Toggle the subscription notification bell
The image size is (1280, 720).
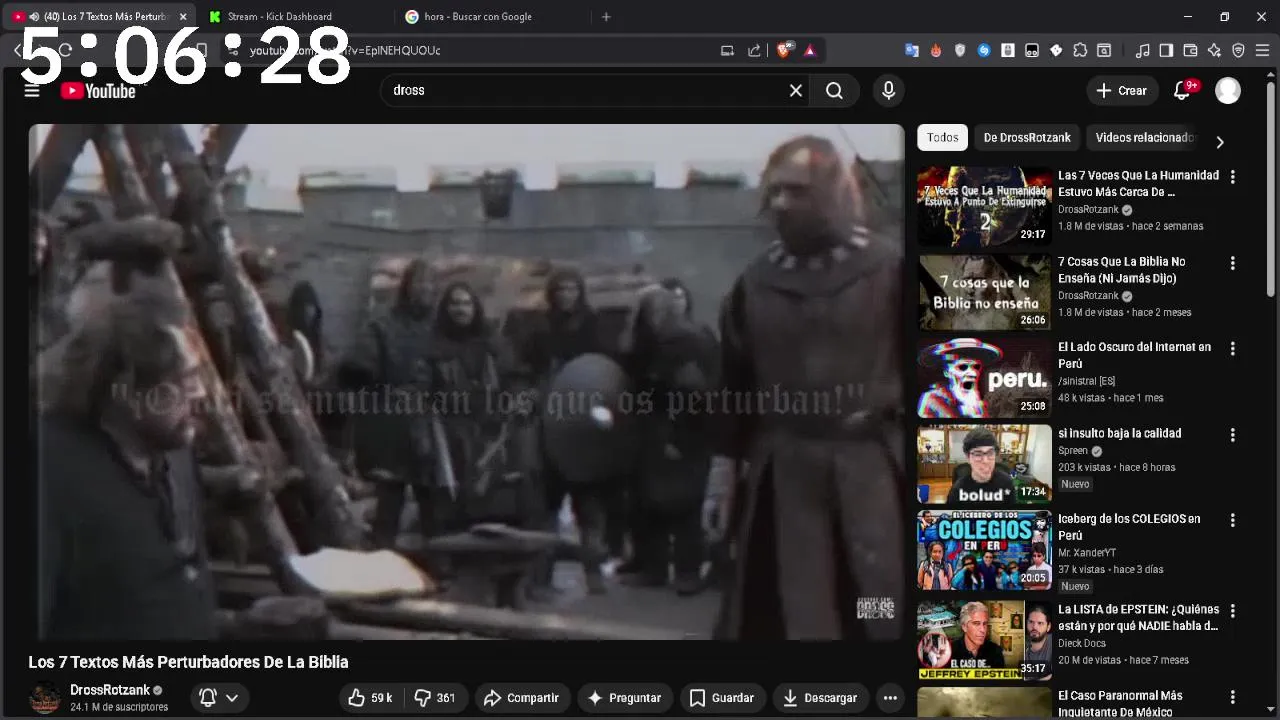point(208,698)
